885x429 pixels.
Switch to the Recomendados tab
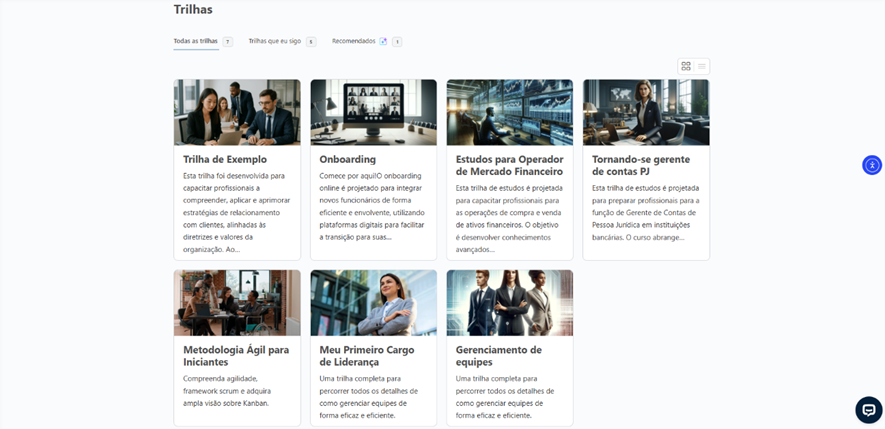[354, 42]
